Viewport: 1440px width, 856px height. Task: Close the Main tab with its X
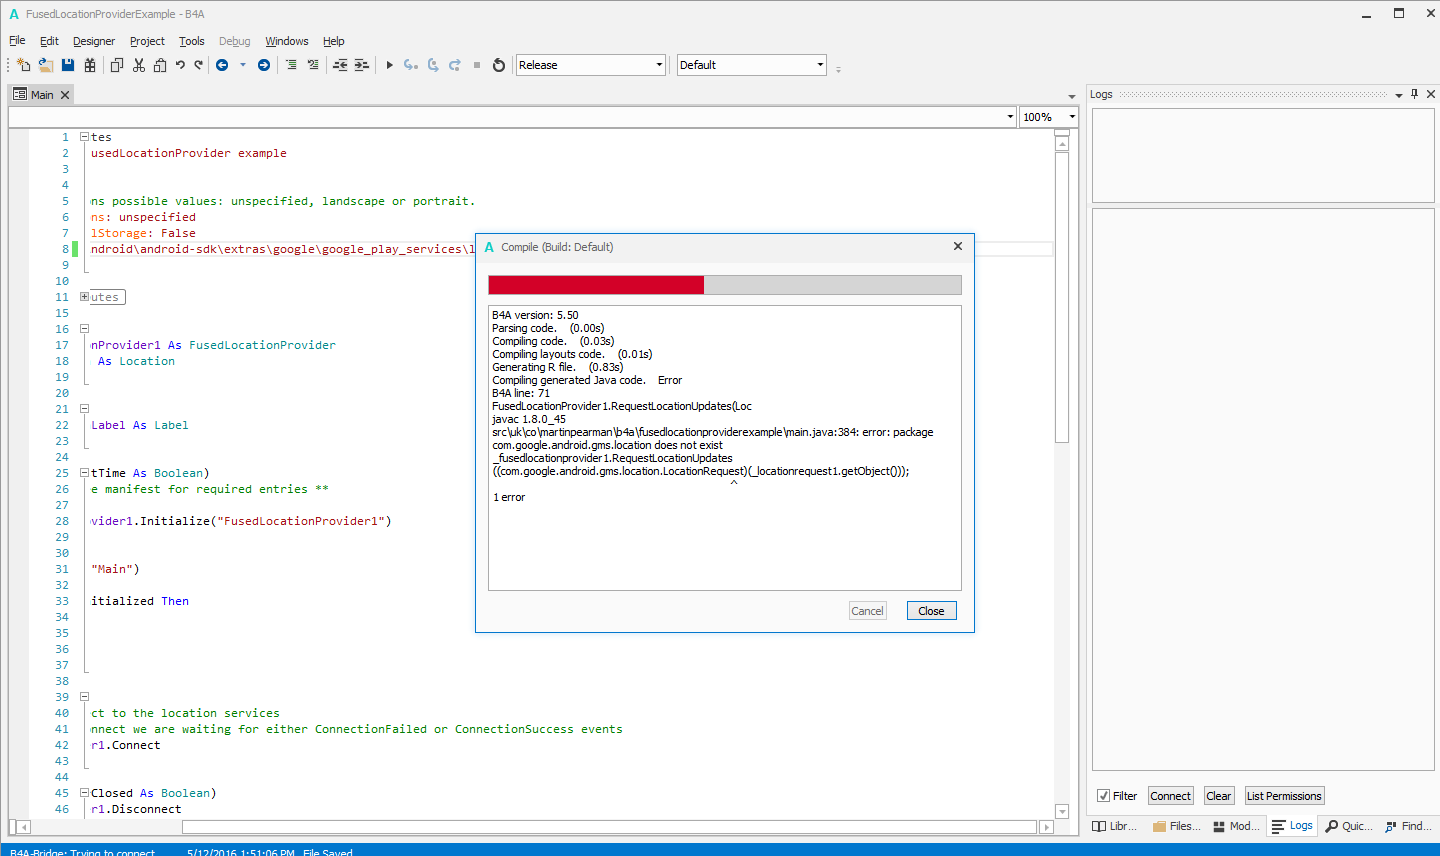click(65, 95)
